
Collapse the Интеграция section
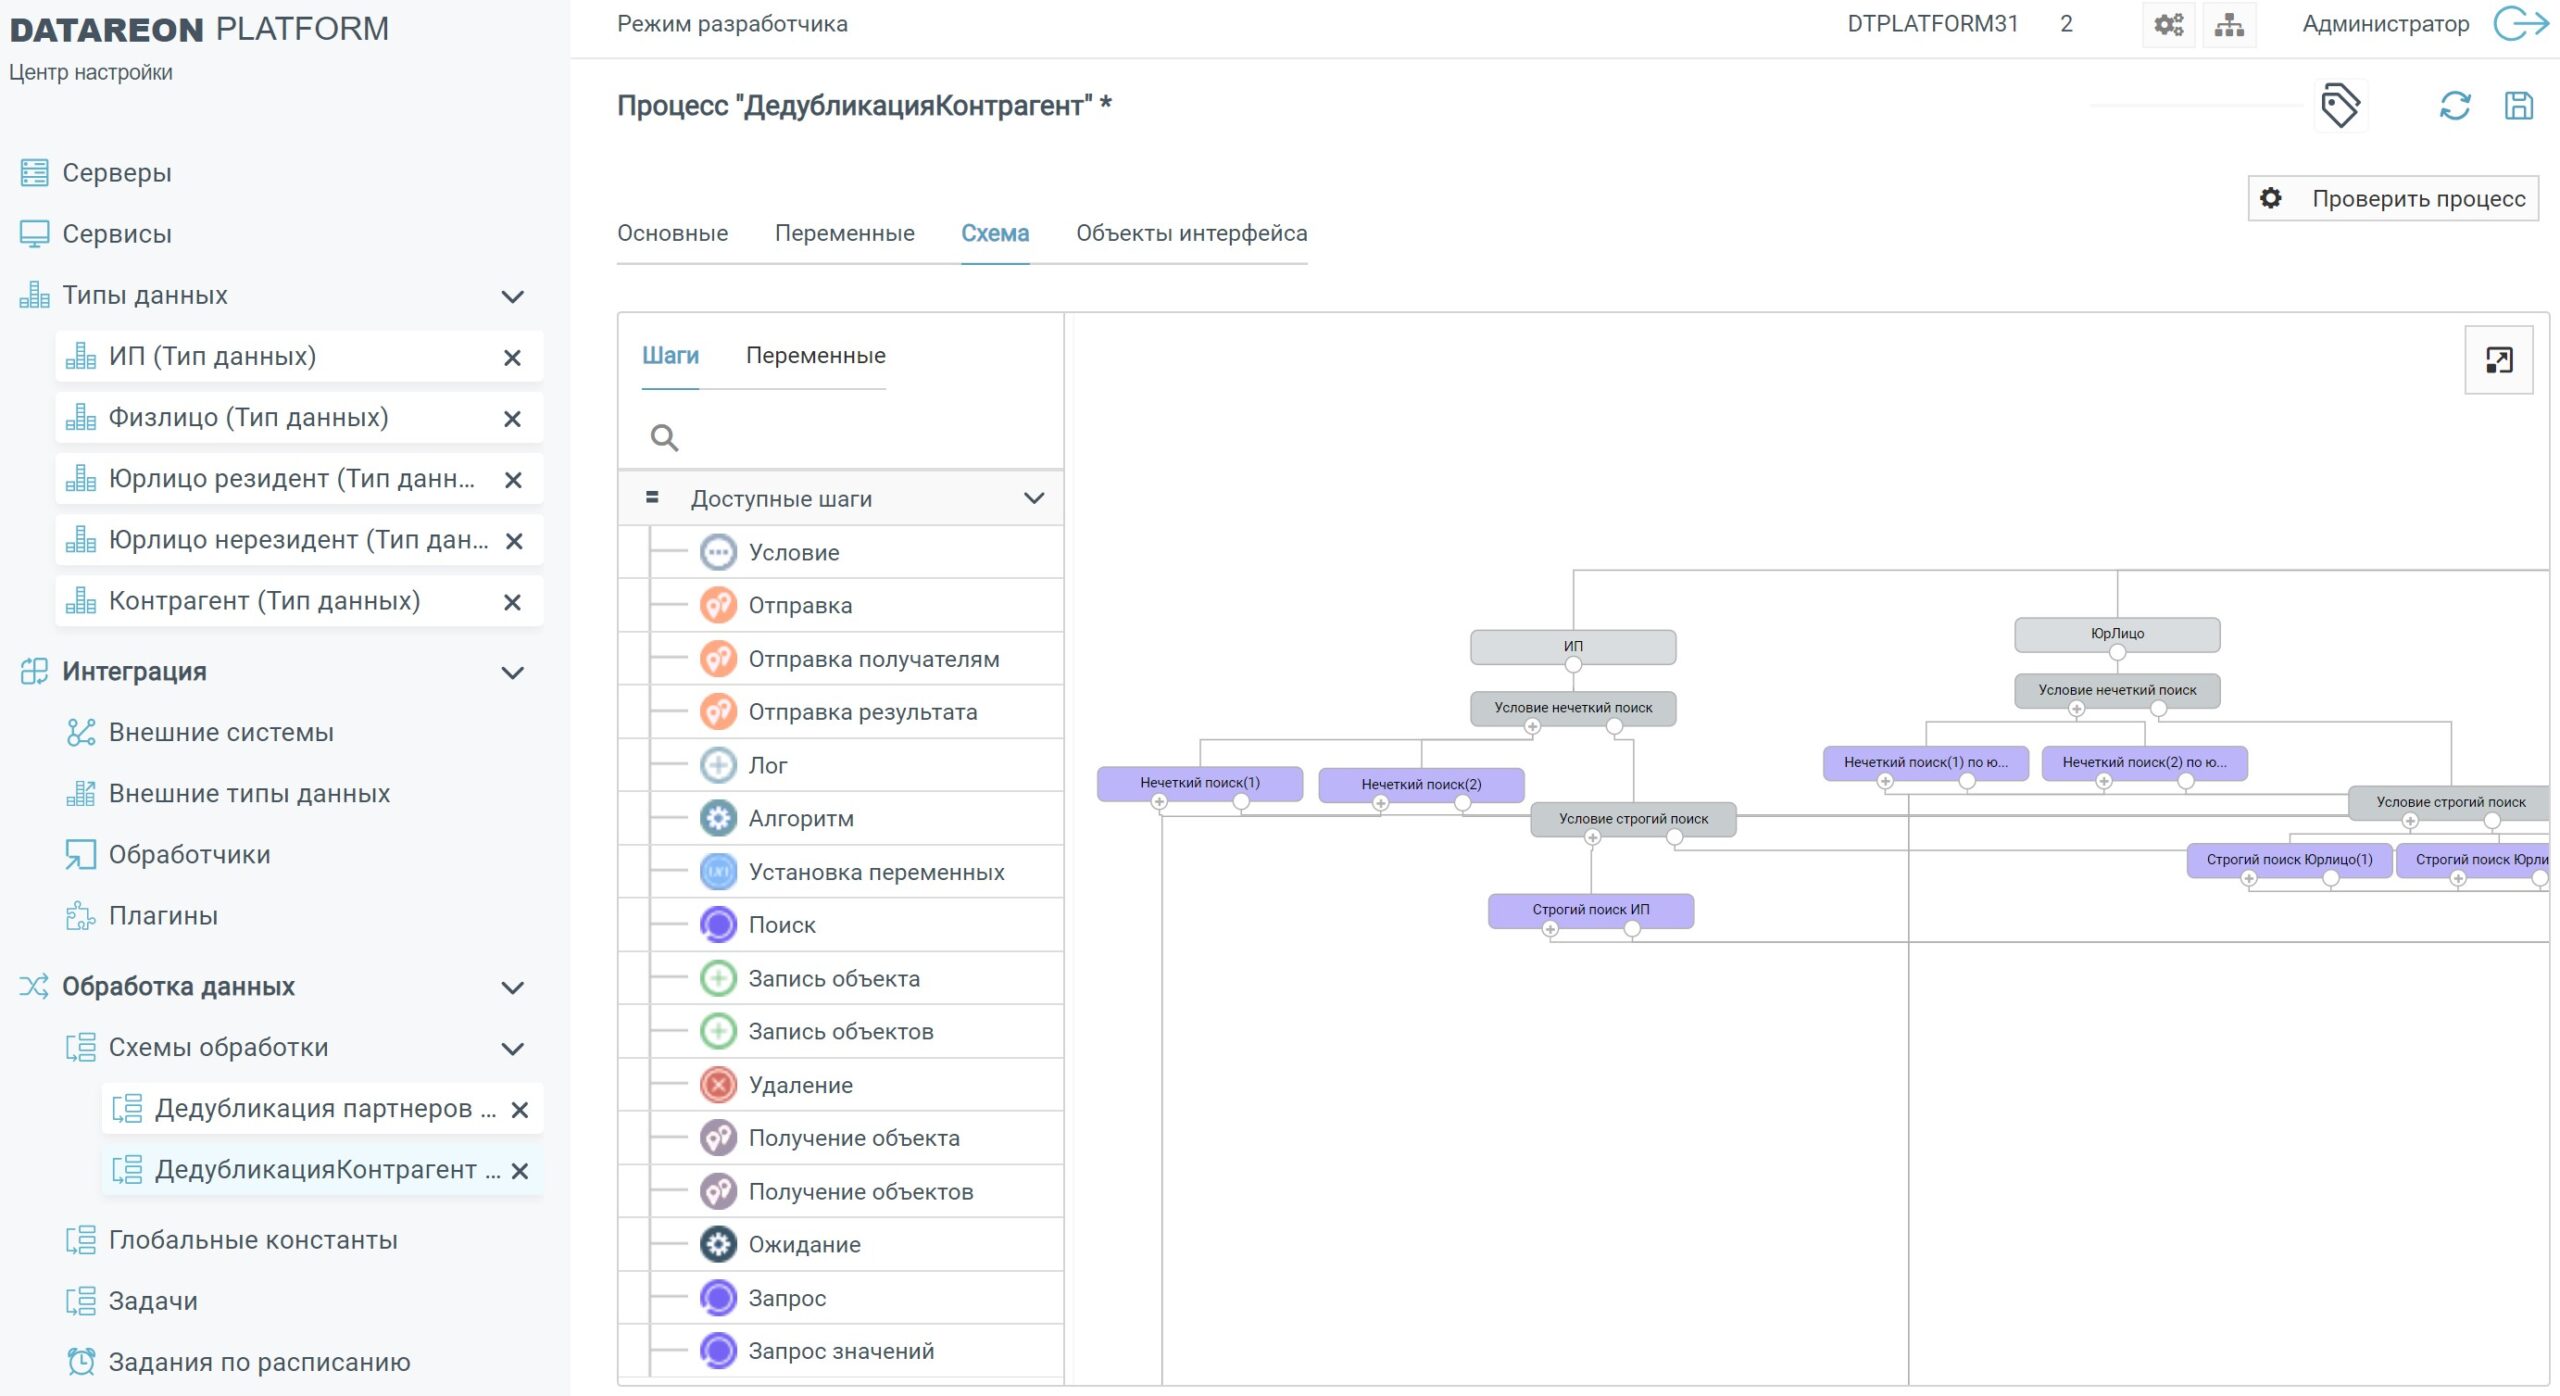click(512, 673)
